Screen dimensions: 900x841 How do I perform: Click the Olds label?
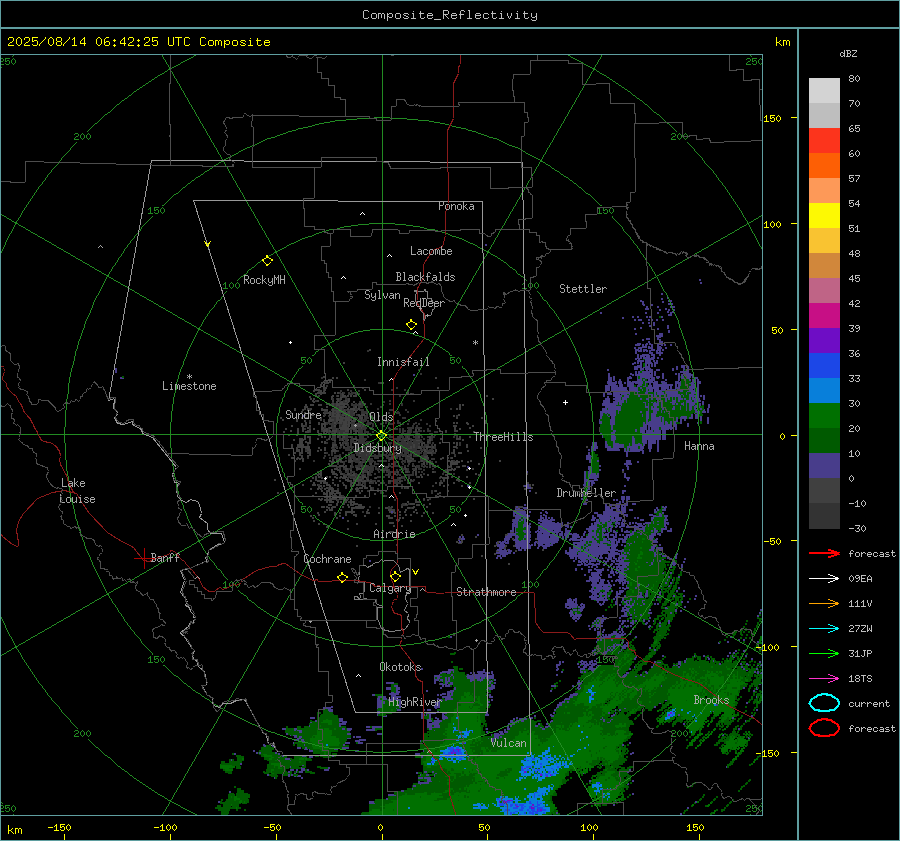pyautogui.click(x=381, y=417)
